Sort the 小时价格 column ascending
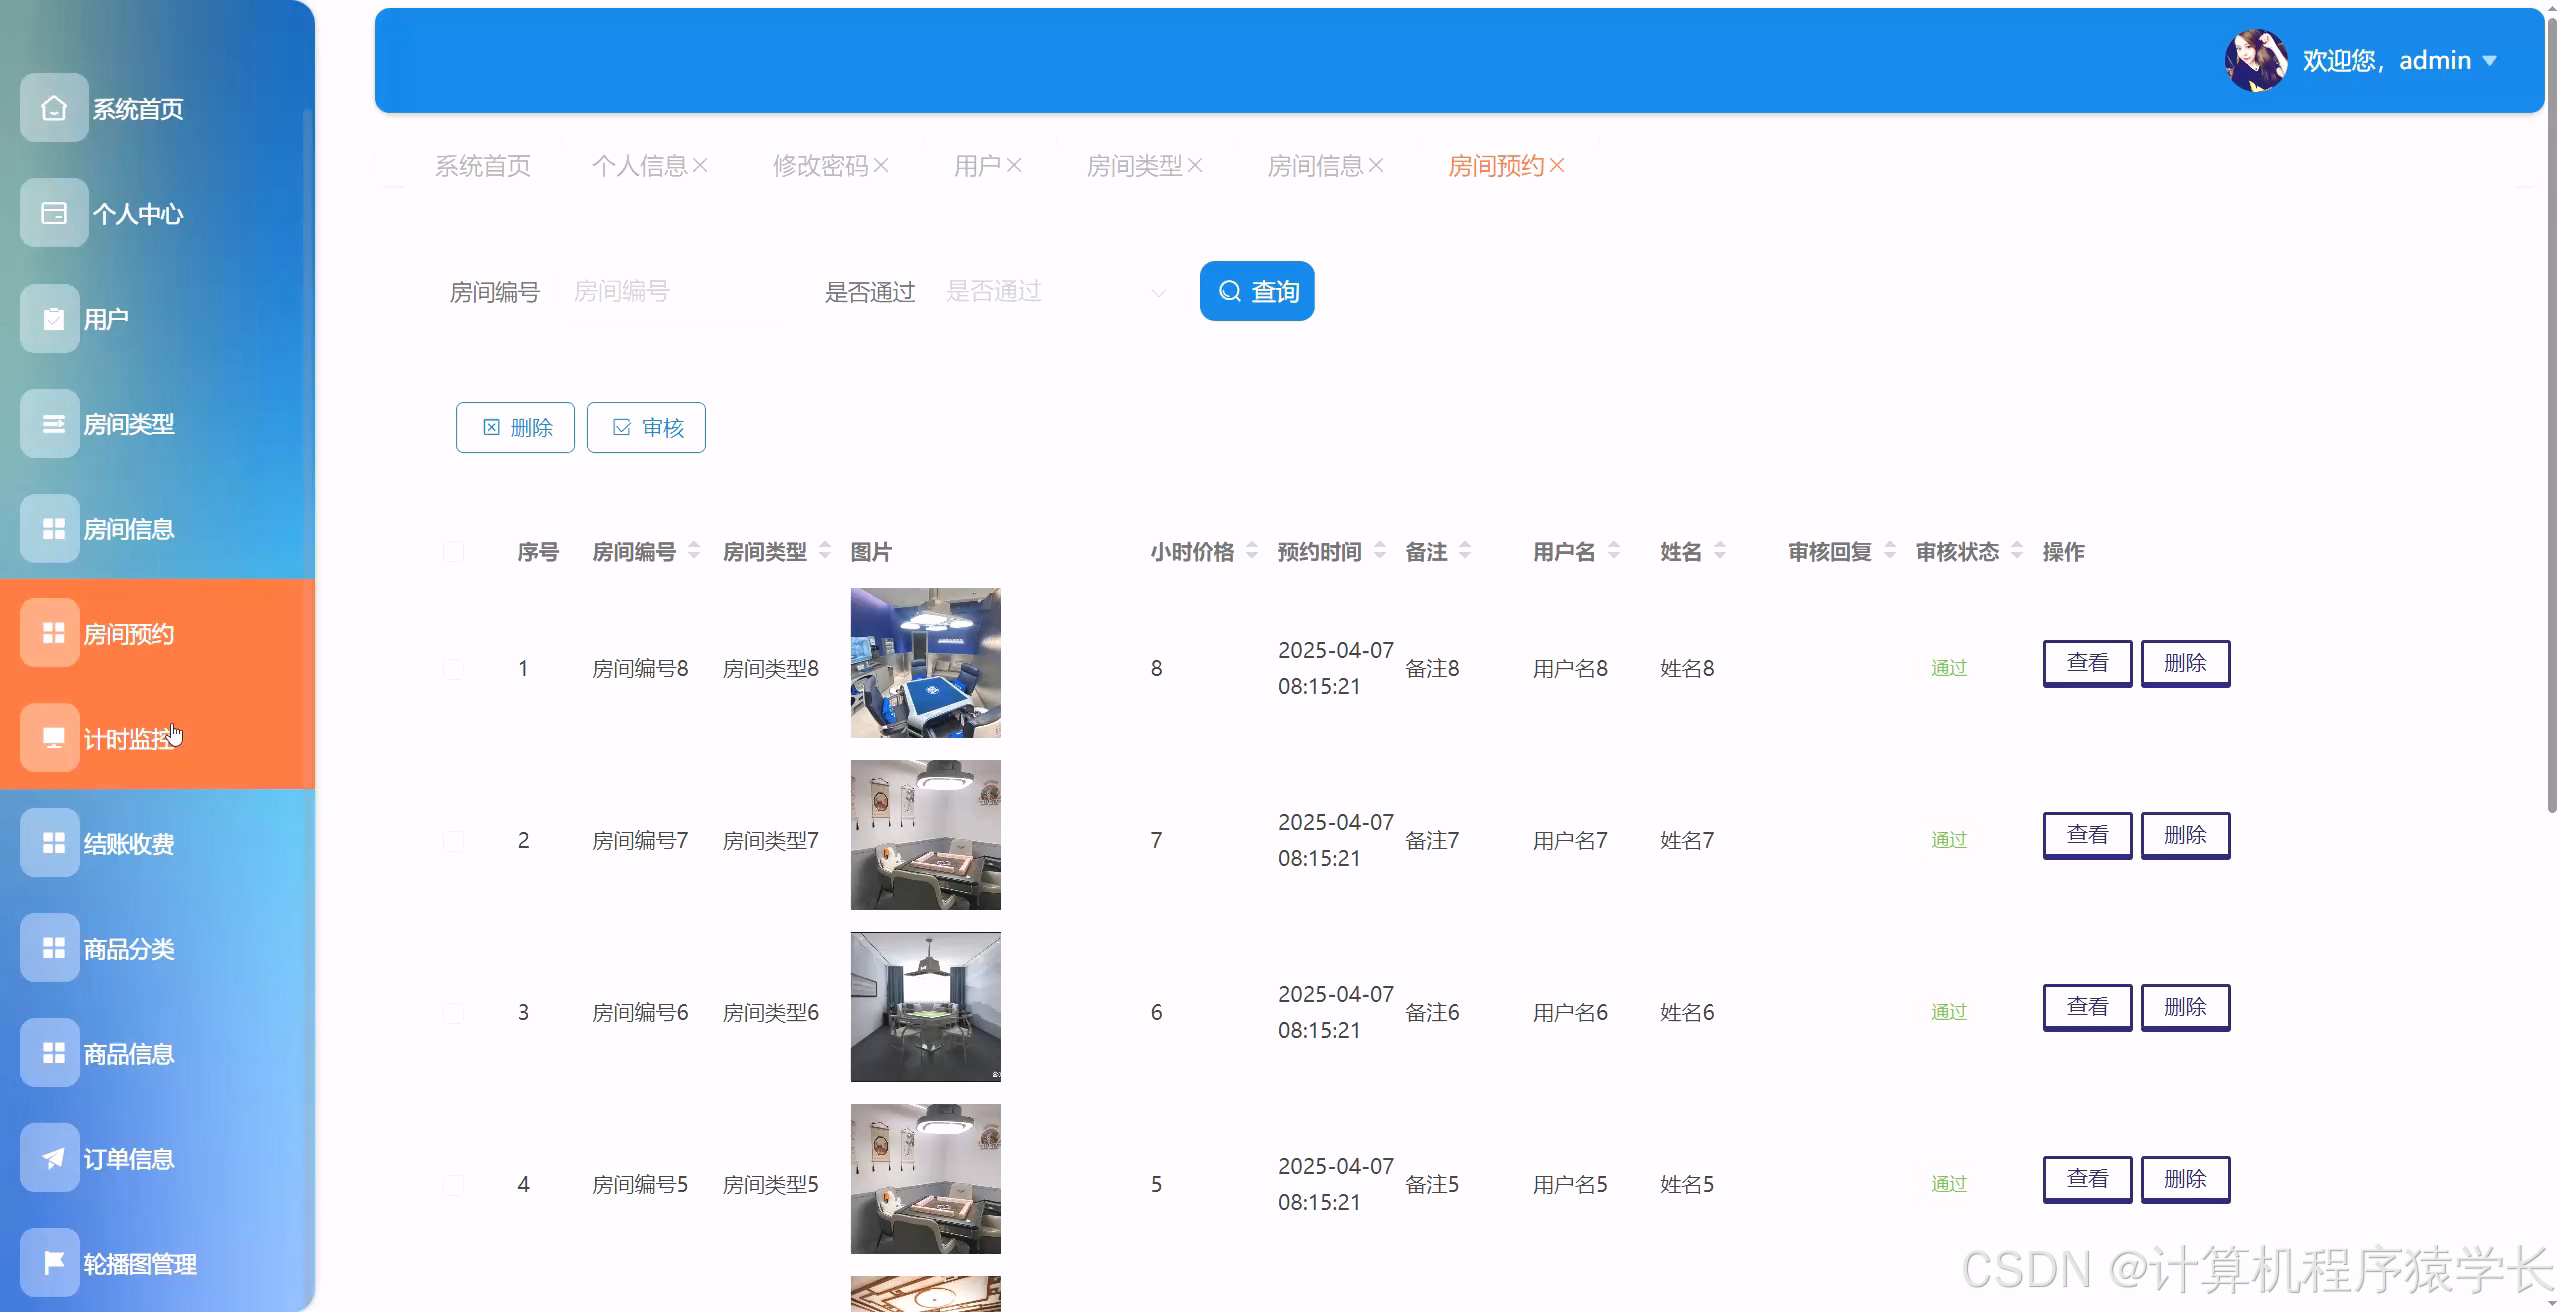 [x=1254, y=545]
